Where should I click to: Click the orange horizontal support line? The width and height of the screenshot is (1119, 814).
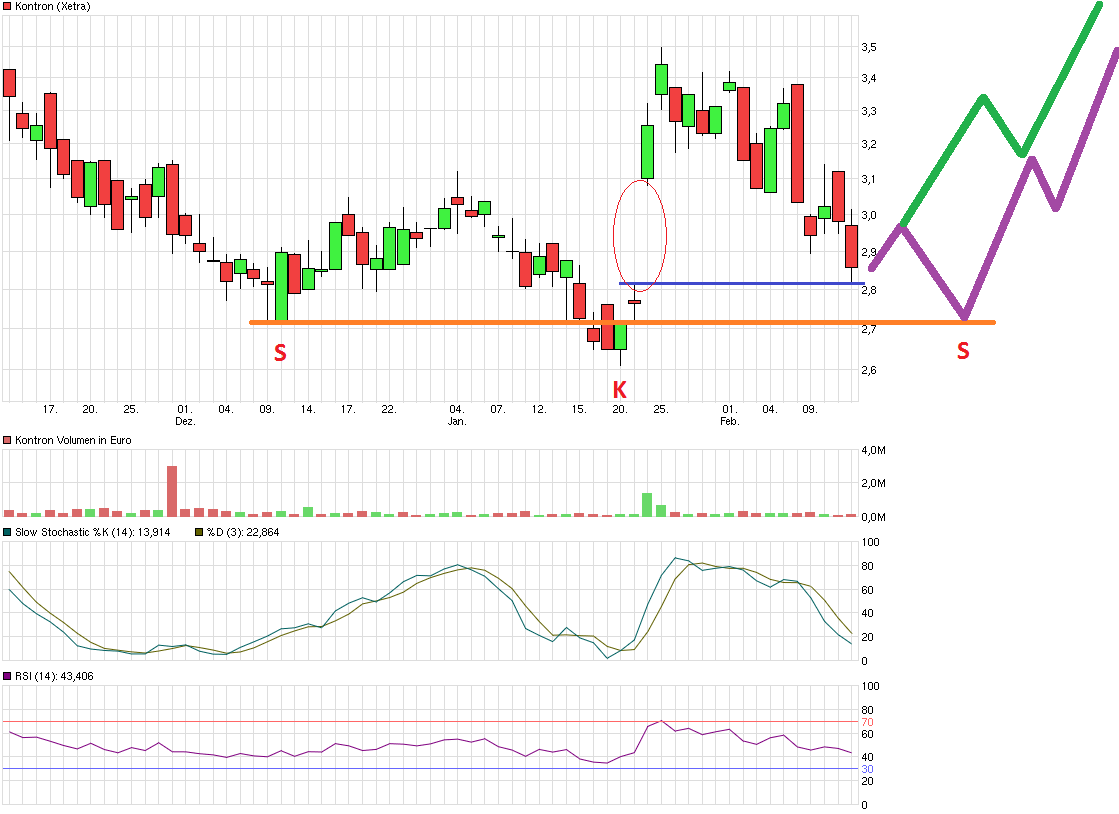pyautogui.click(x=450, y=322)
